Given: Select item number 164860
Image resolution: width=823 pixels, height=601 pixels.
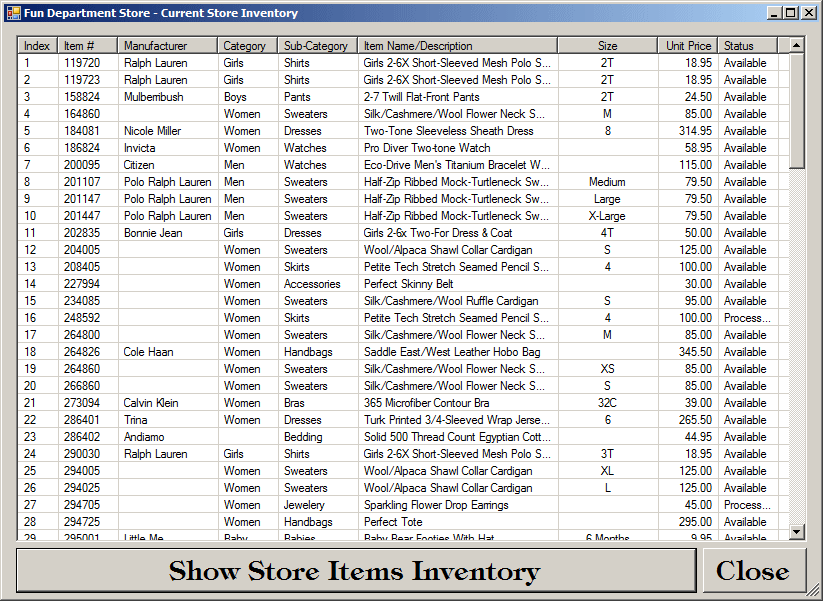Looking at the screenshot, I should click(82, 114).
